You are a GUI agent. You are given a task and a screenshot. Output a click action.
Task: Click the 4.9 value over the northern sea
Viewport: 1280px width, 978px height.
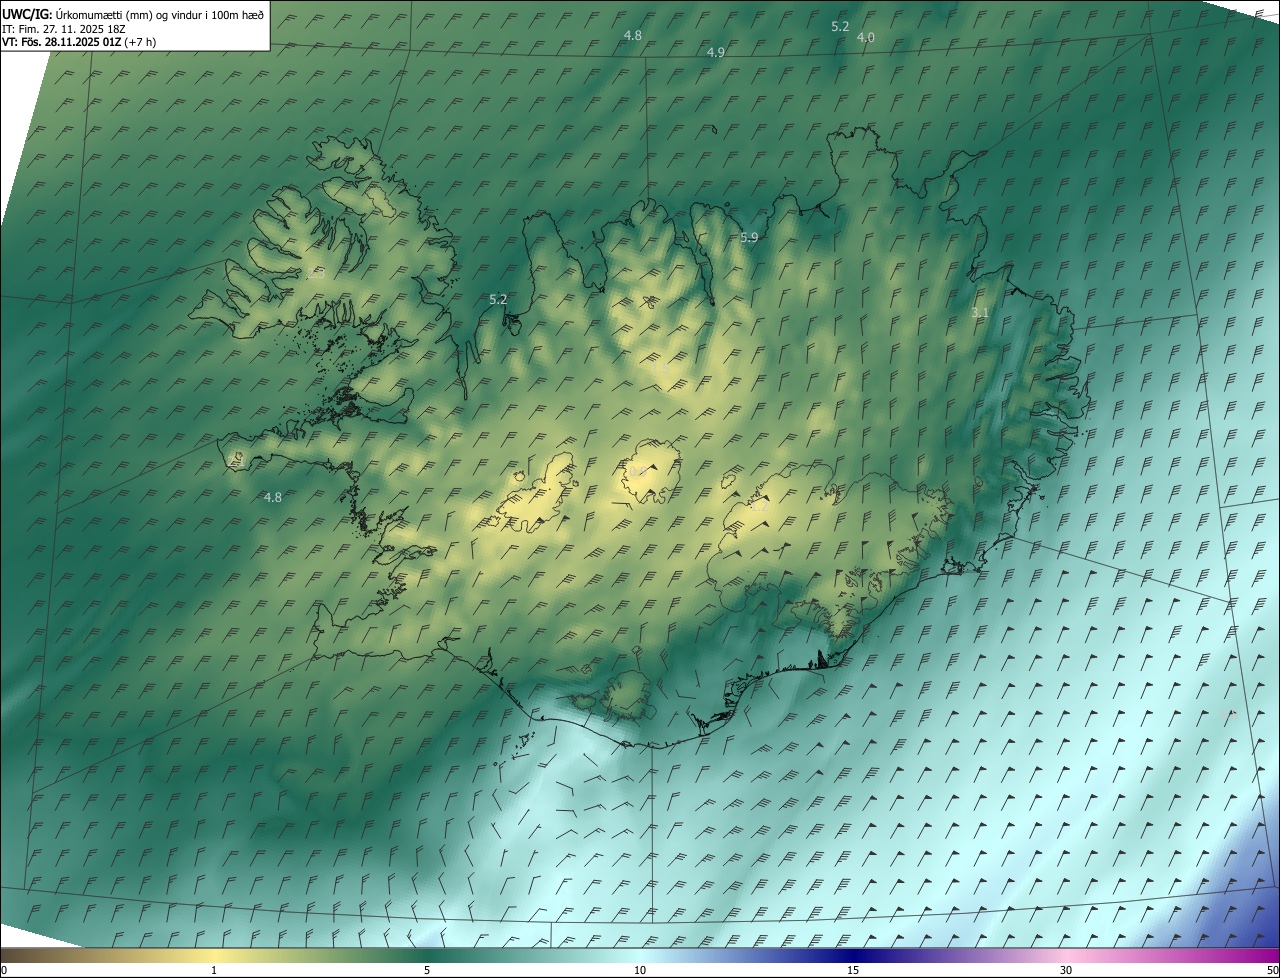coord(715,52)
